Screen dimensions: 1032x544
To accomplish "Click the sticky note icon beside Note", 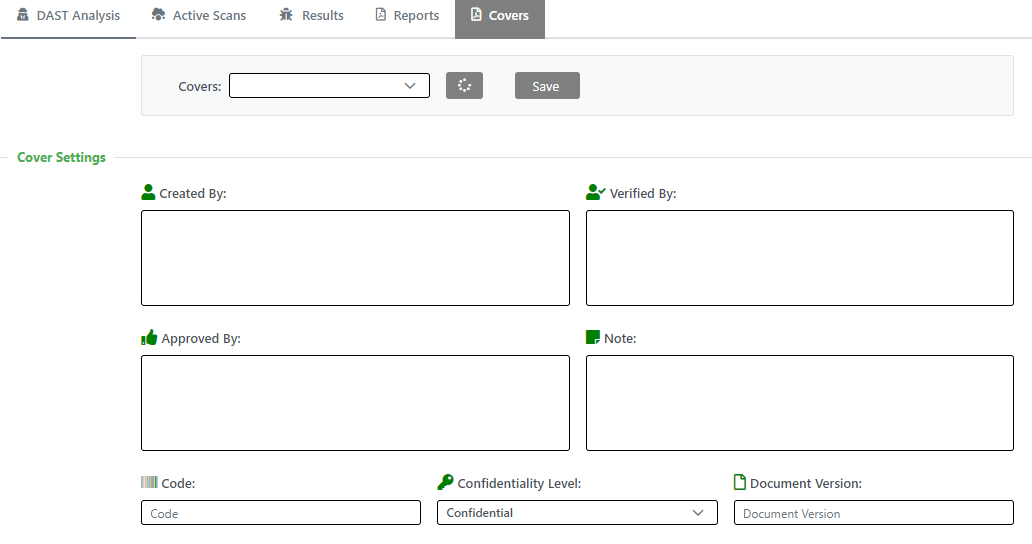I will tap(592, 337).
